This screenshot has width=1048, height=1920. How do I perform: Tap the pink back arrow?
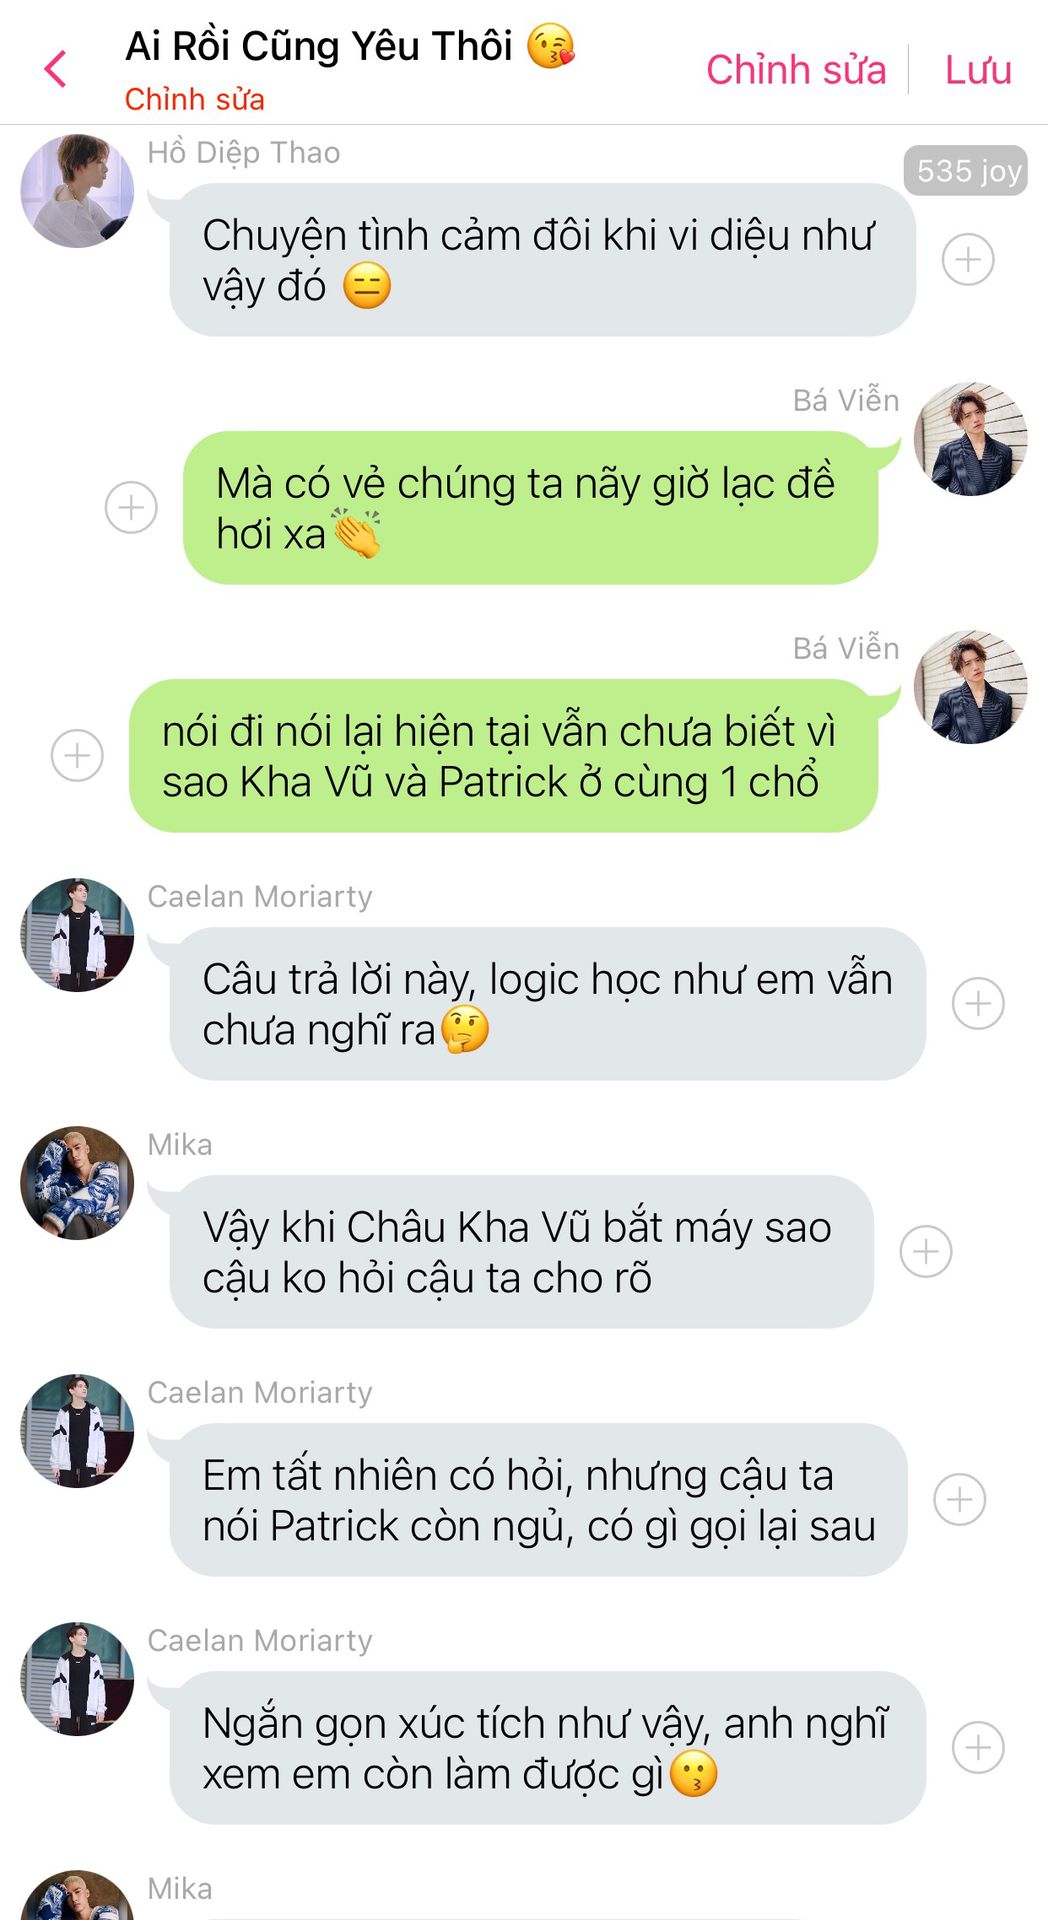(56, 69)
